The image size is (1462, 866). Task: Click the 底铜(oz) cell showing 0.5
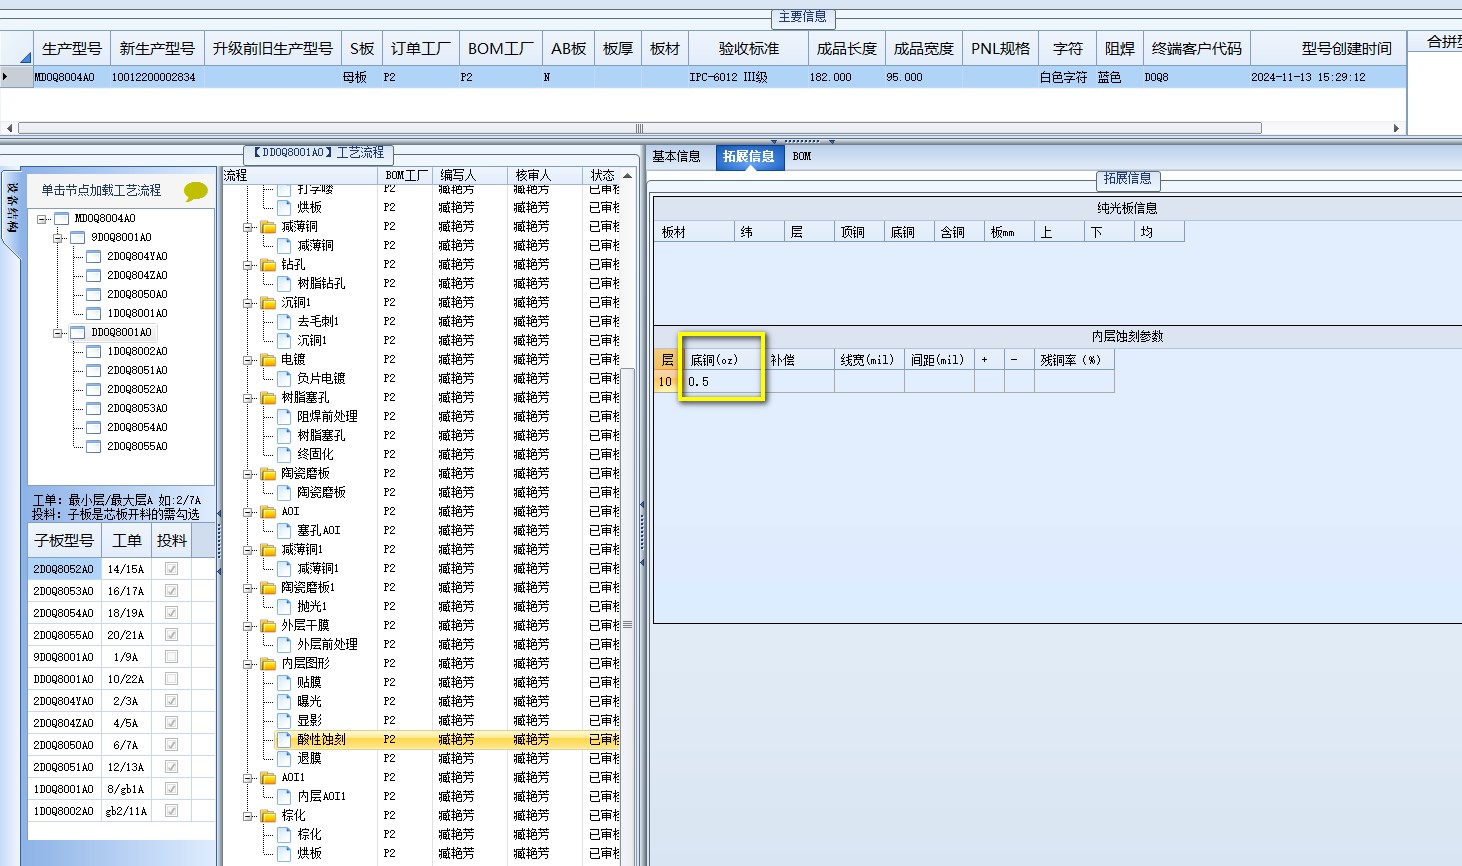point(725,382)
